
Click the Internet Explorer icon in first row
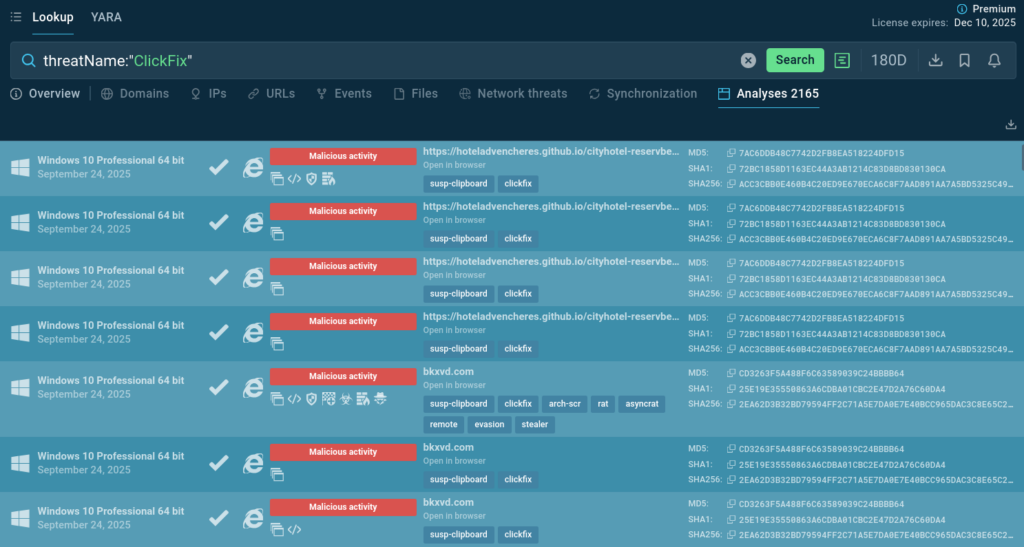253,167
